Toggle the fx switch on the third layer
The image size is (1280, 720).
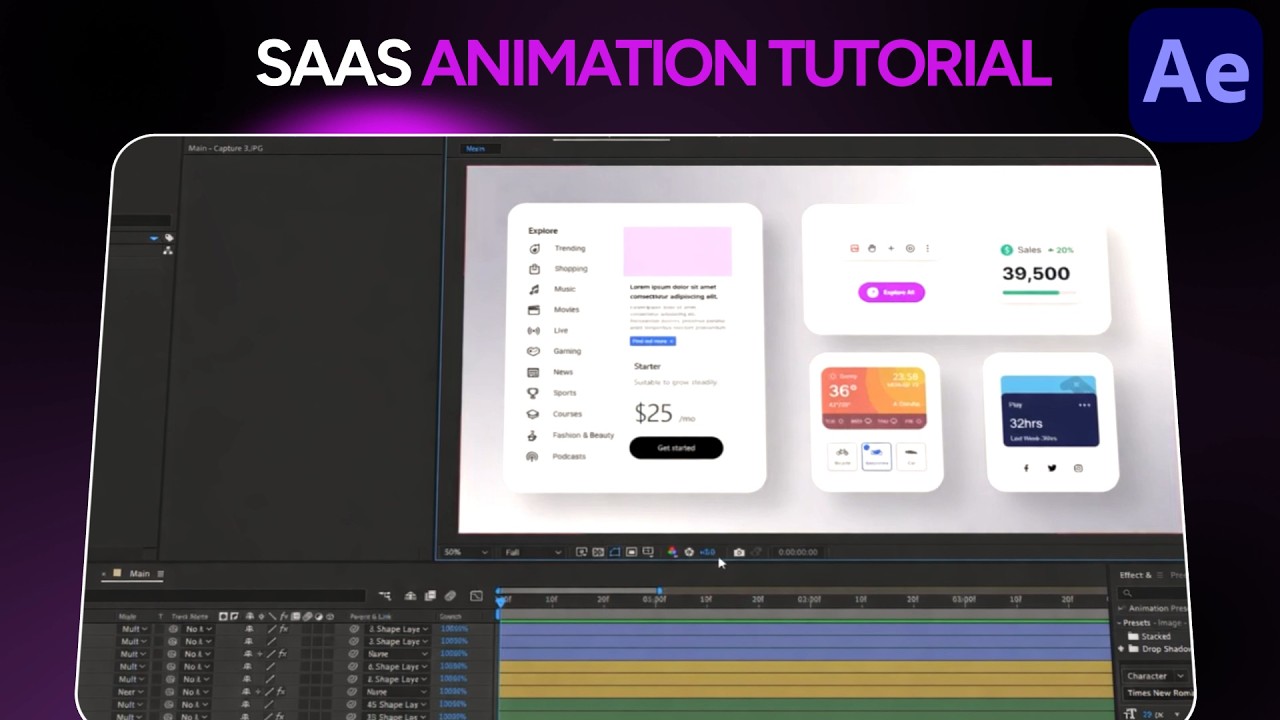click(283, 654)
